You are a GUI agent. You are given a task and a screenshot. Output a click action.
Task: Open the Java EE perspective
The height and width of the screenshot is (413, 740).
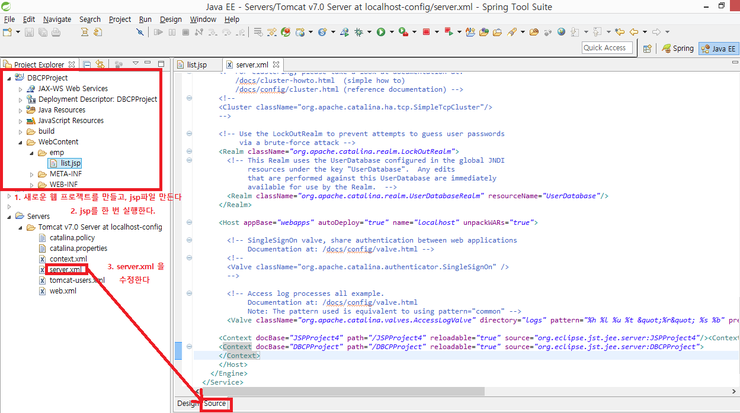coord(719,48)
